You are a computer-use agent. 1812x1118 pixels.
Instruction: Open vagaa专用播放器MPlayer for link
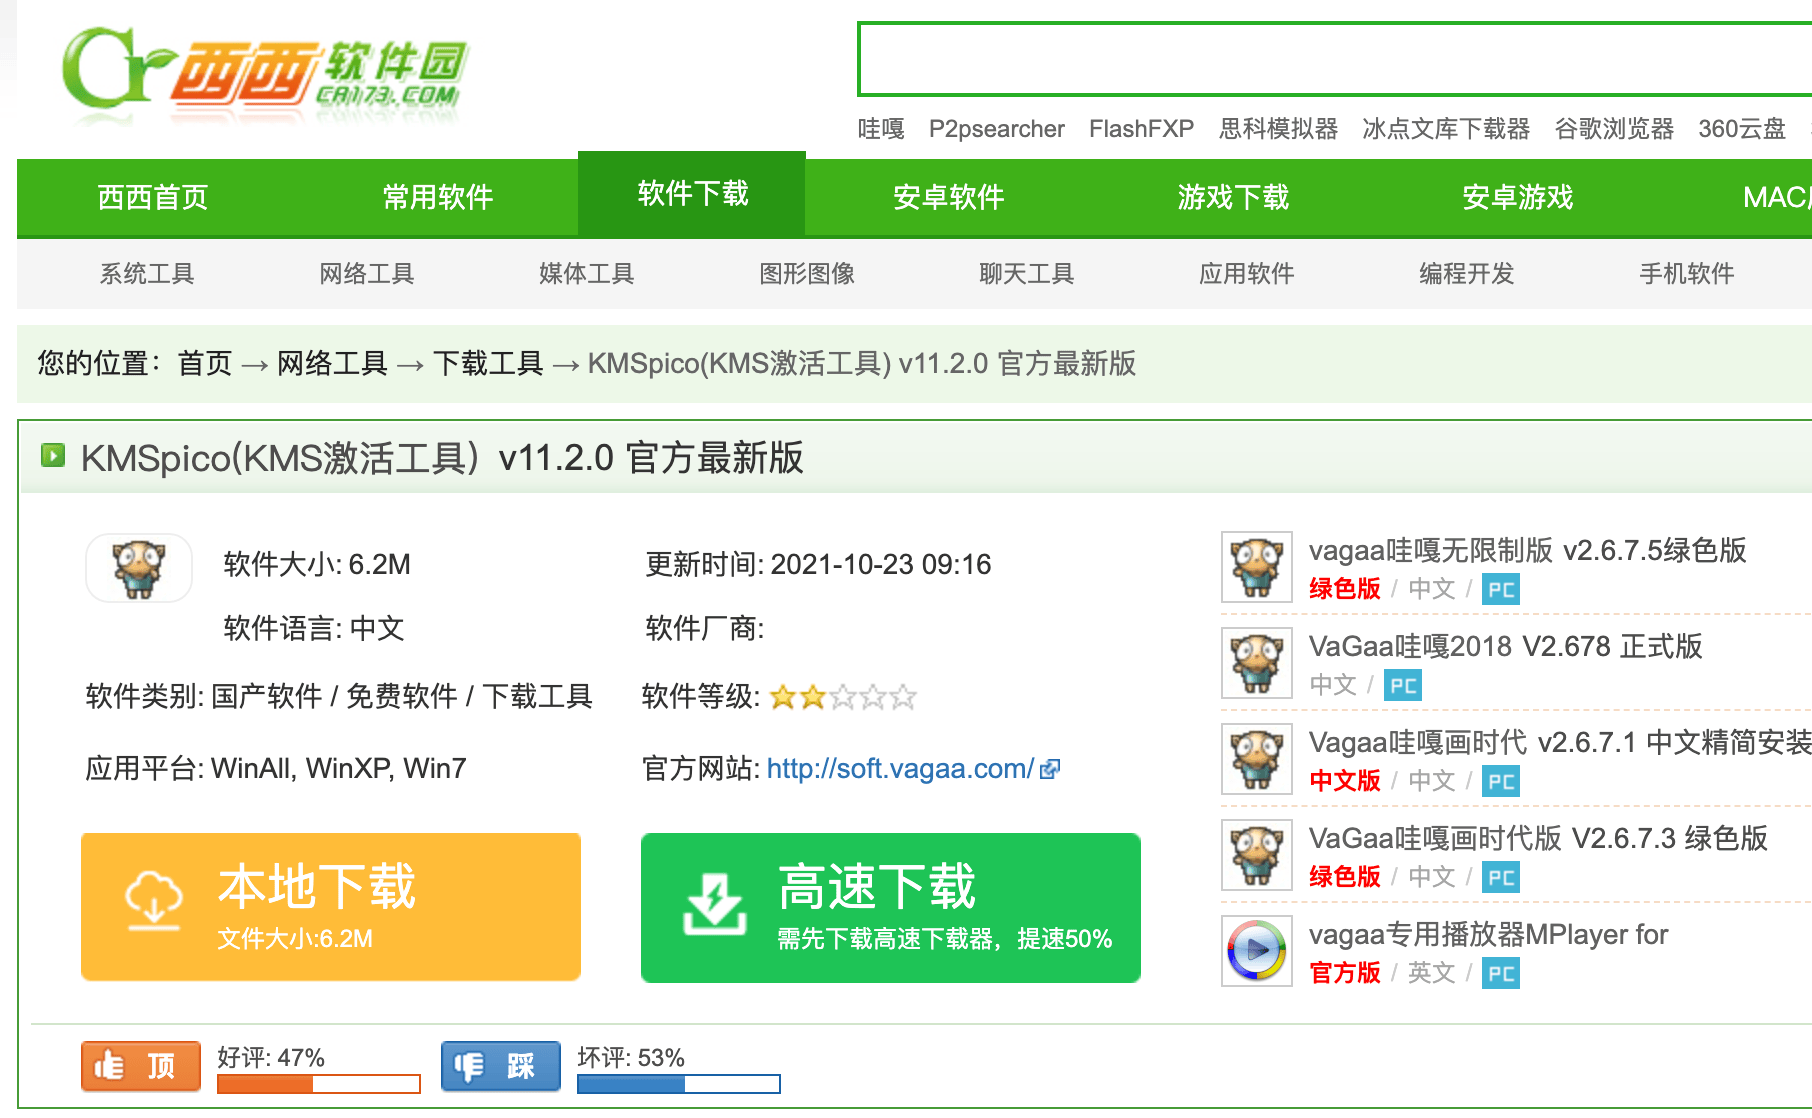(x=1489, y=934)
